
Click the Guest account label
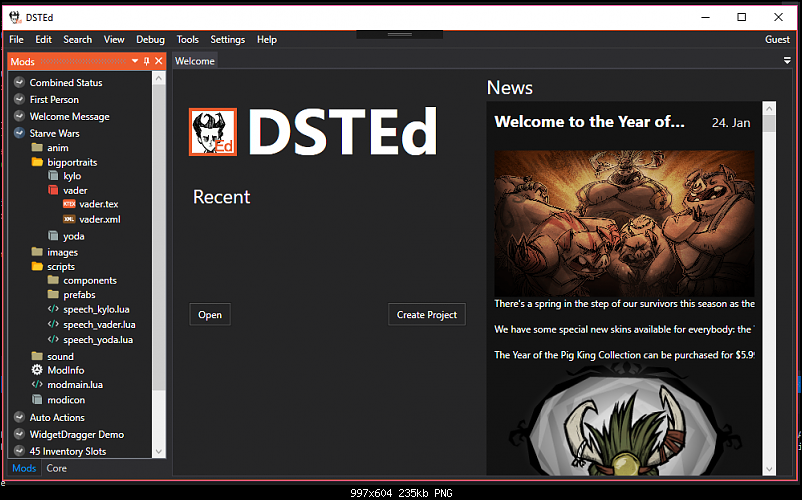point(777,39)
